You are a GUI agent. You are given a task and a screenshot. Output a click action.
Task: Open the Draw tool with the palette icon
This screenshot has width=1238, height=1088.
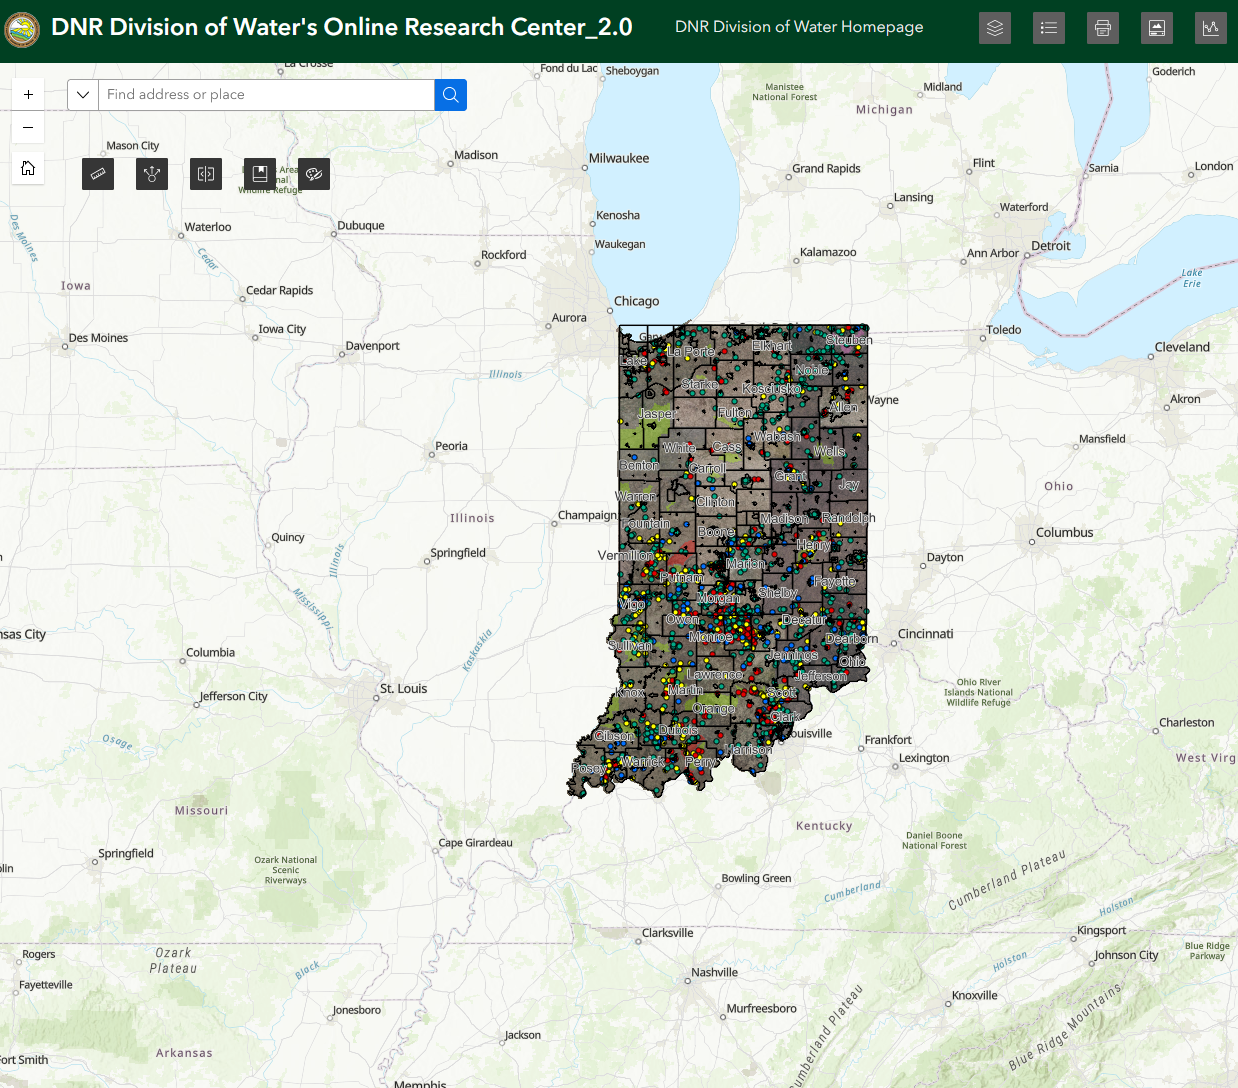click(x=314, y=174)
